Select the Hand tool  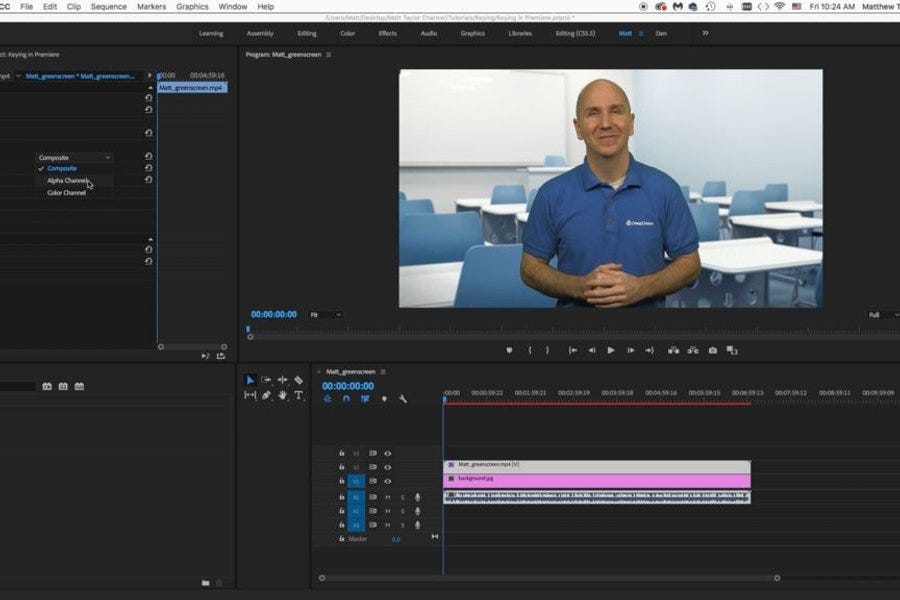click(x=283, y=395)
